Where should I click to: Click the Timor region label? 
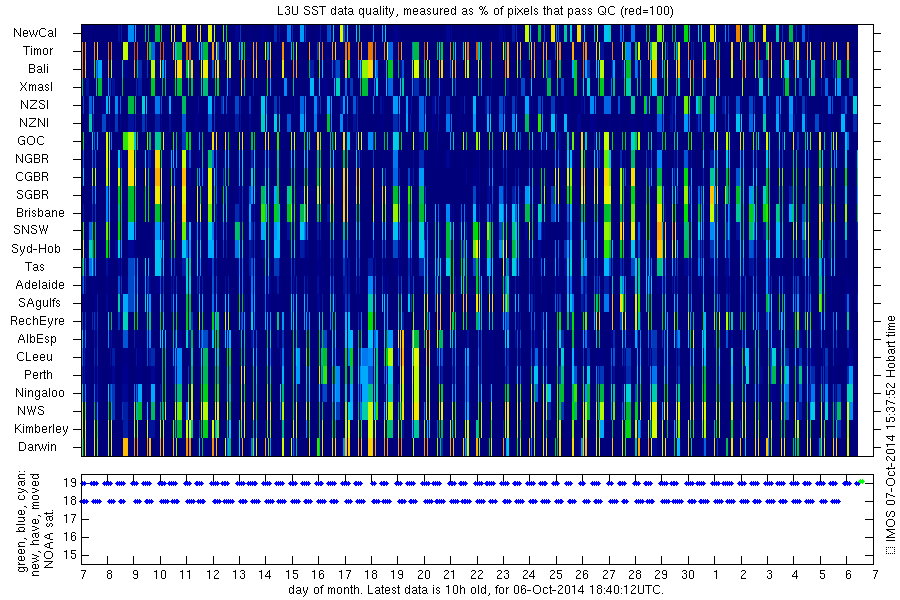click(38, 51)
